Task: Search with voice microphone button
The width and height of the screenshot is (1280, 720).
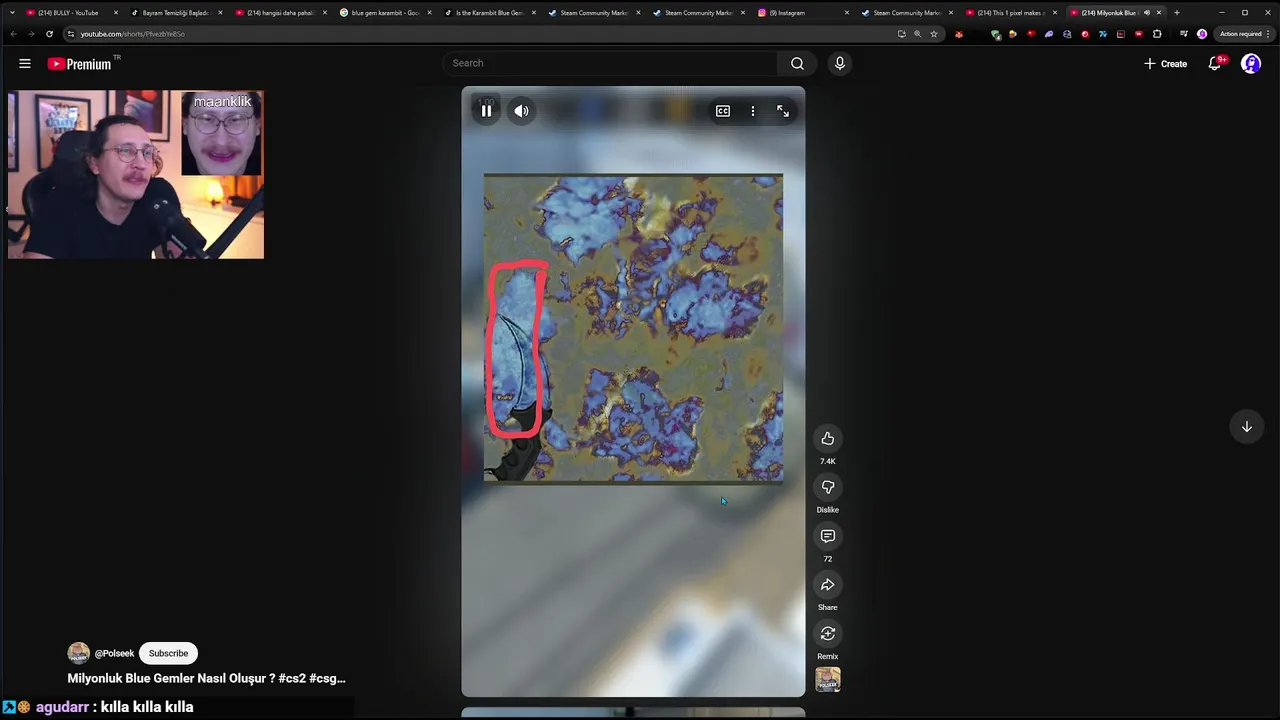Action: pyautogui.click(x=839, y=63)
